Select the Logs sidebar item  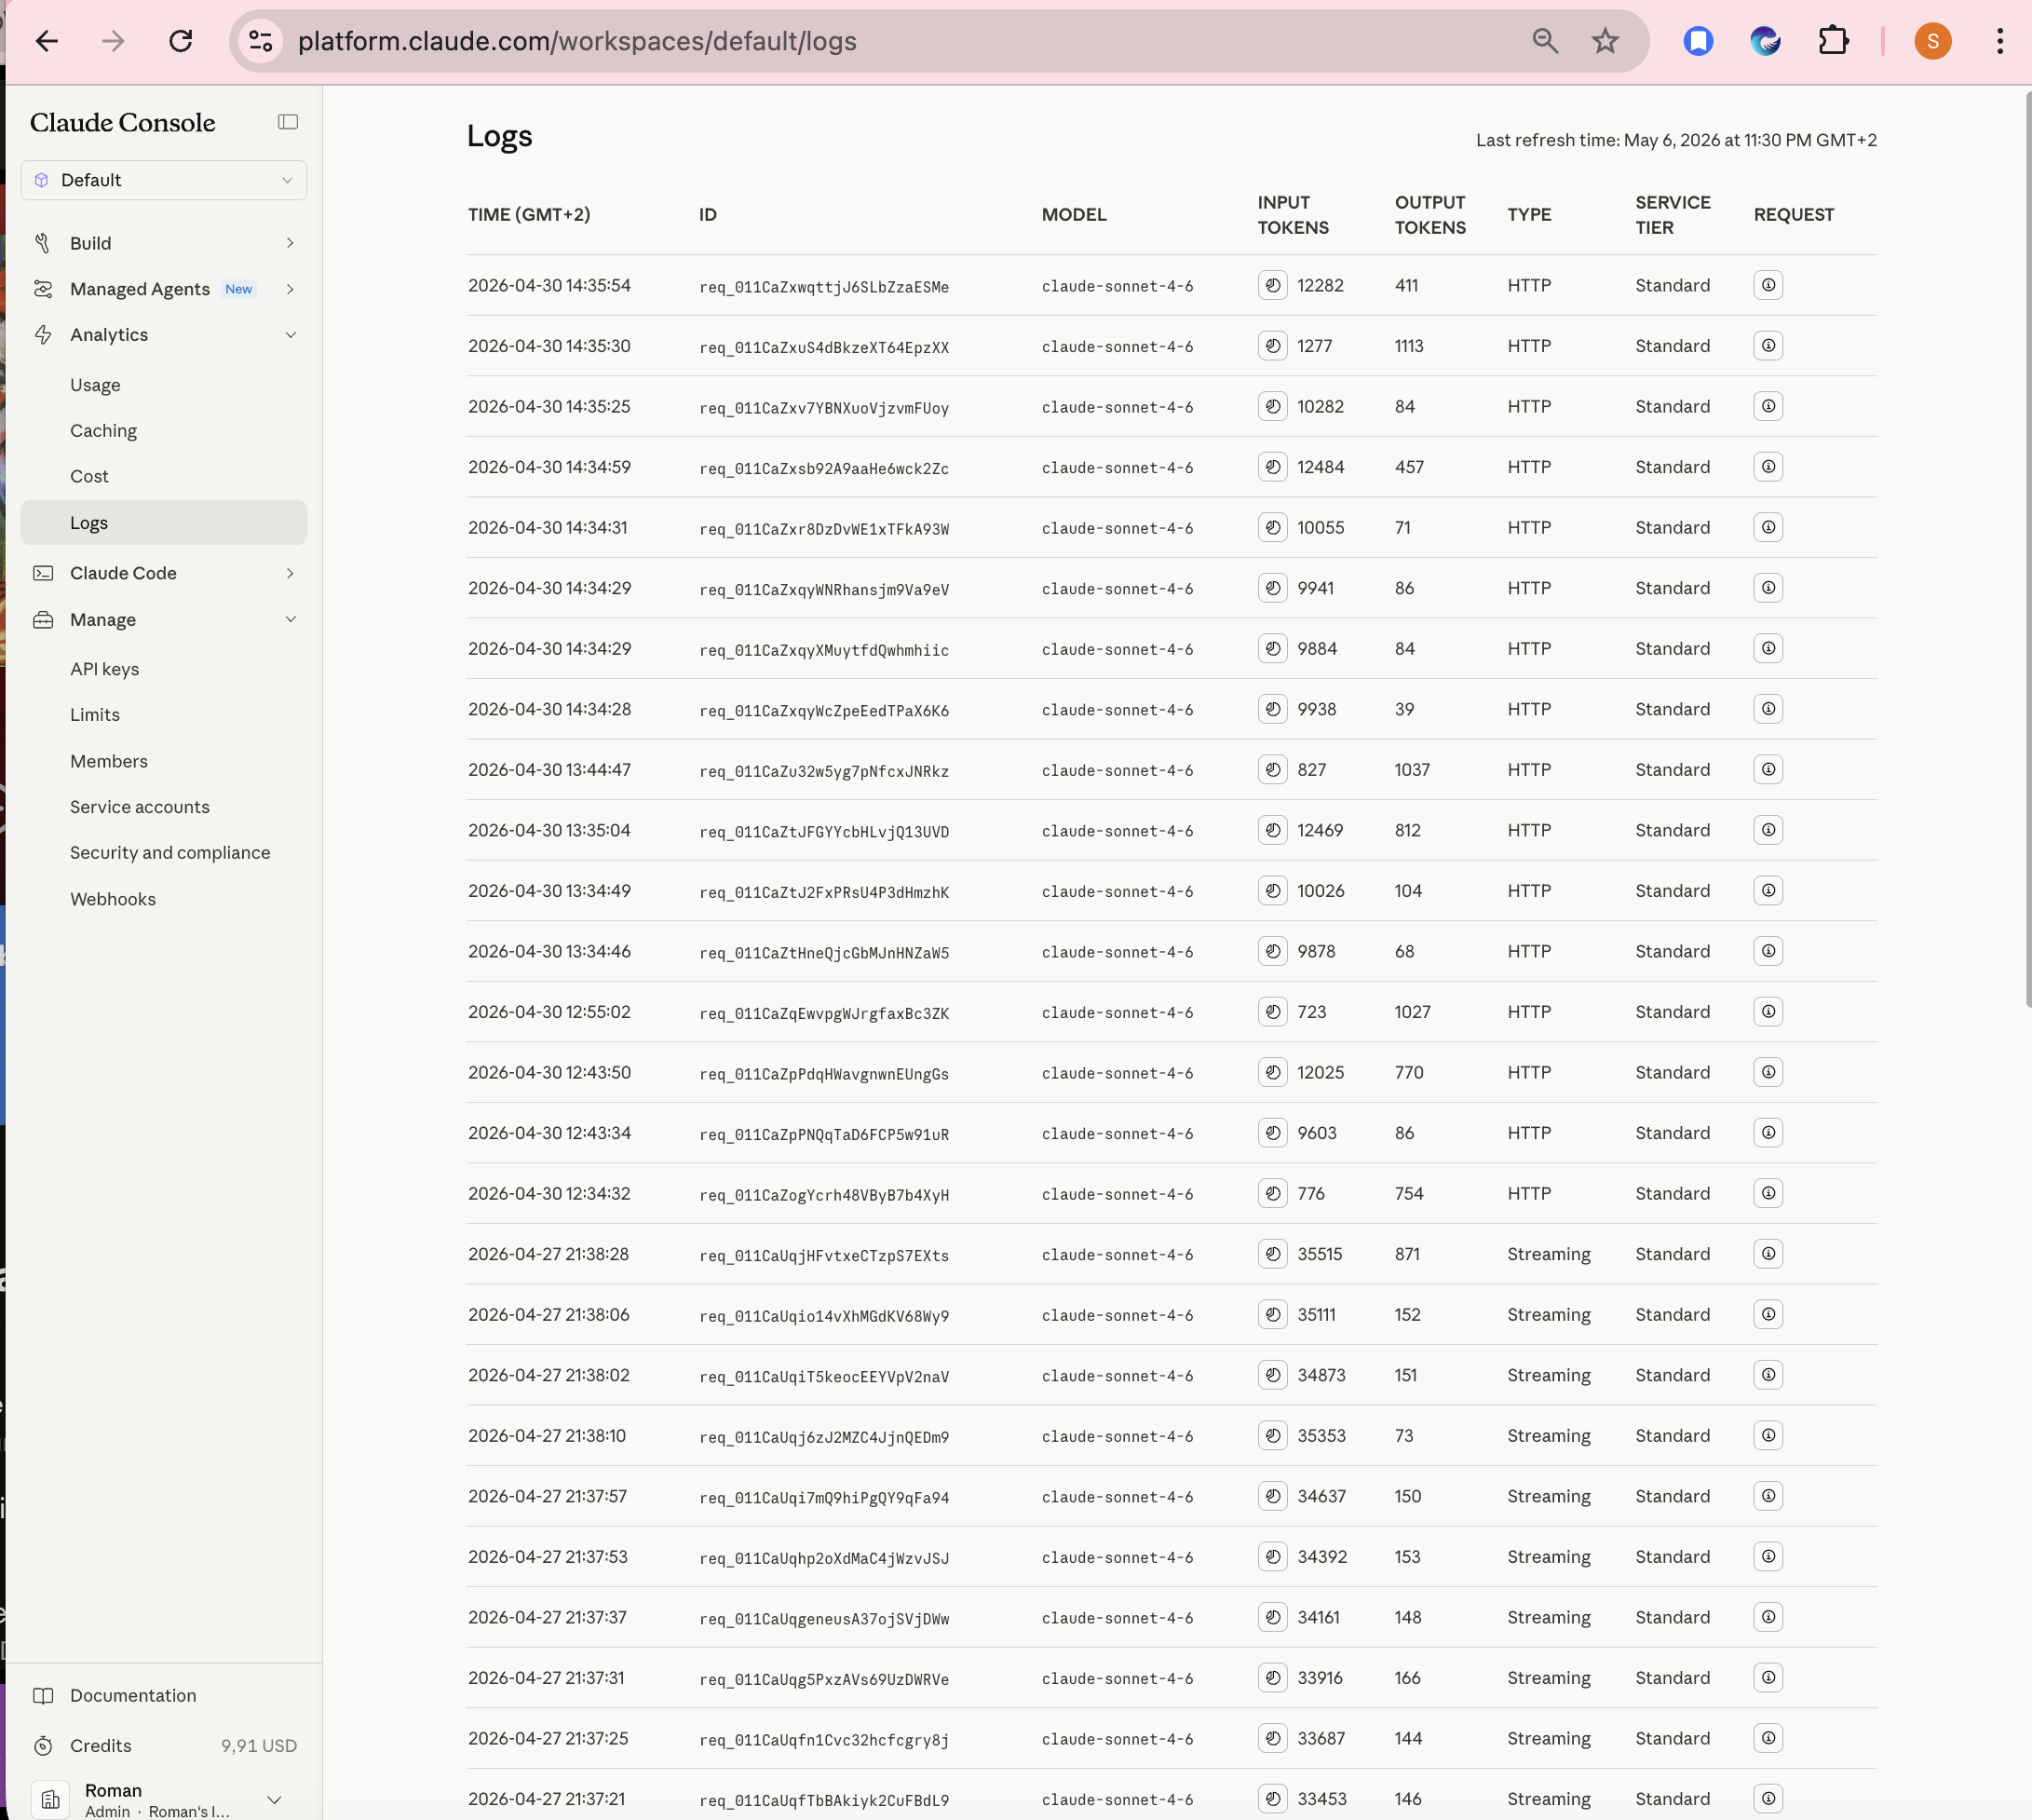pos(163,523)
